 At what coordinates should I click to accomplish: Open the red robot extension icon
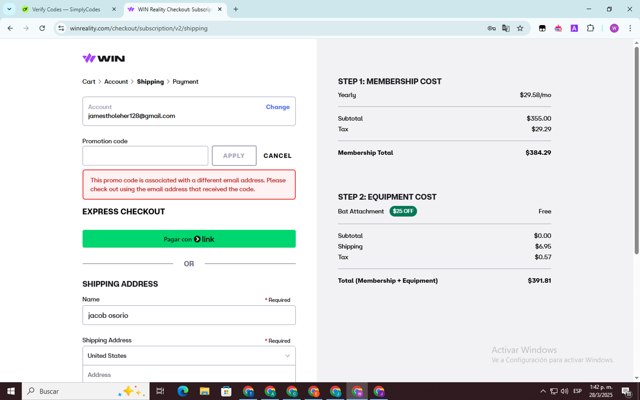(558, 28)
